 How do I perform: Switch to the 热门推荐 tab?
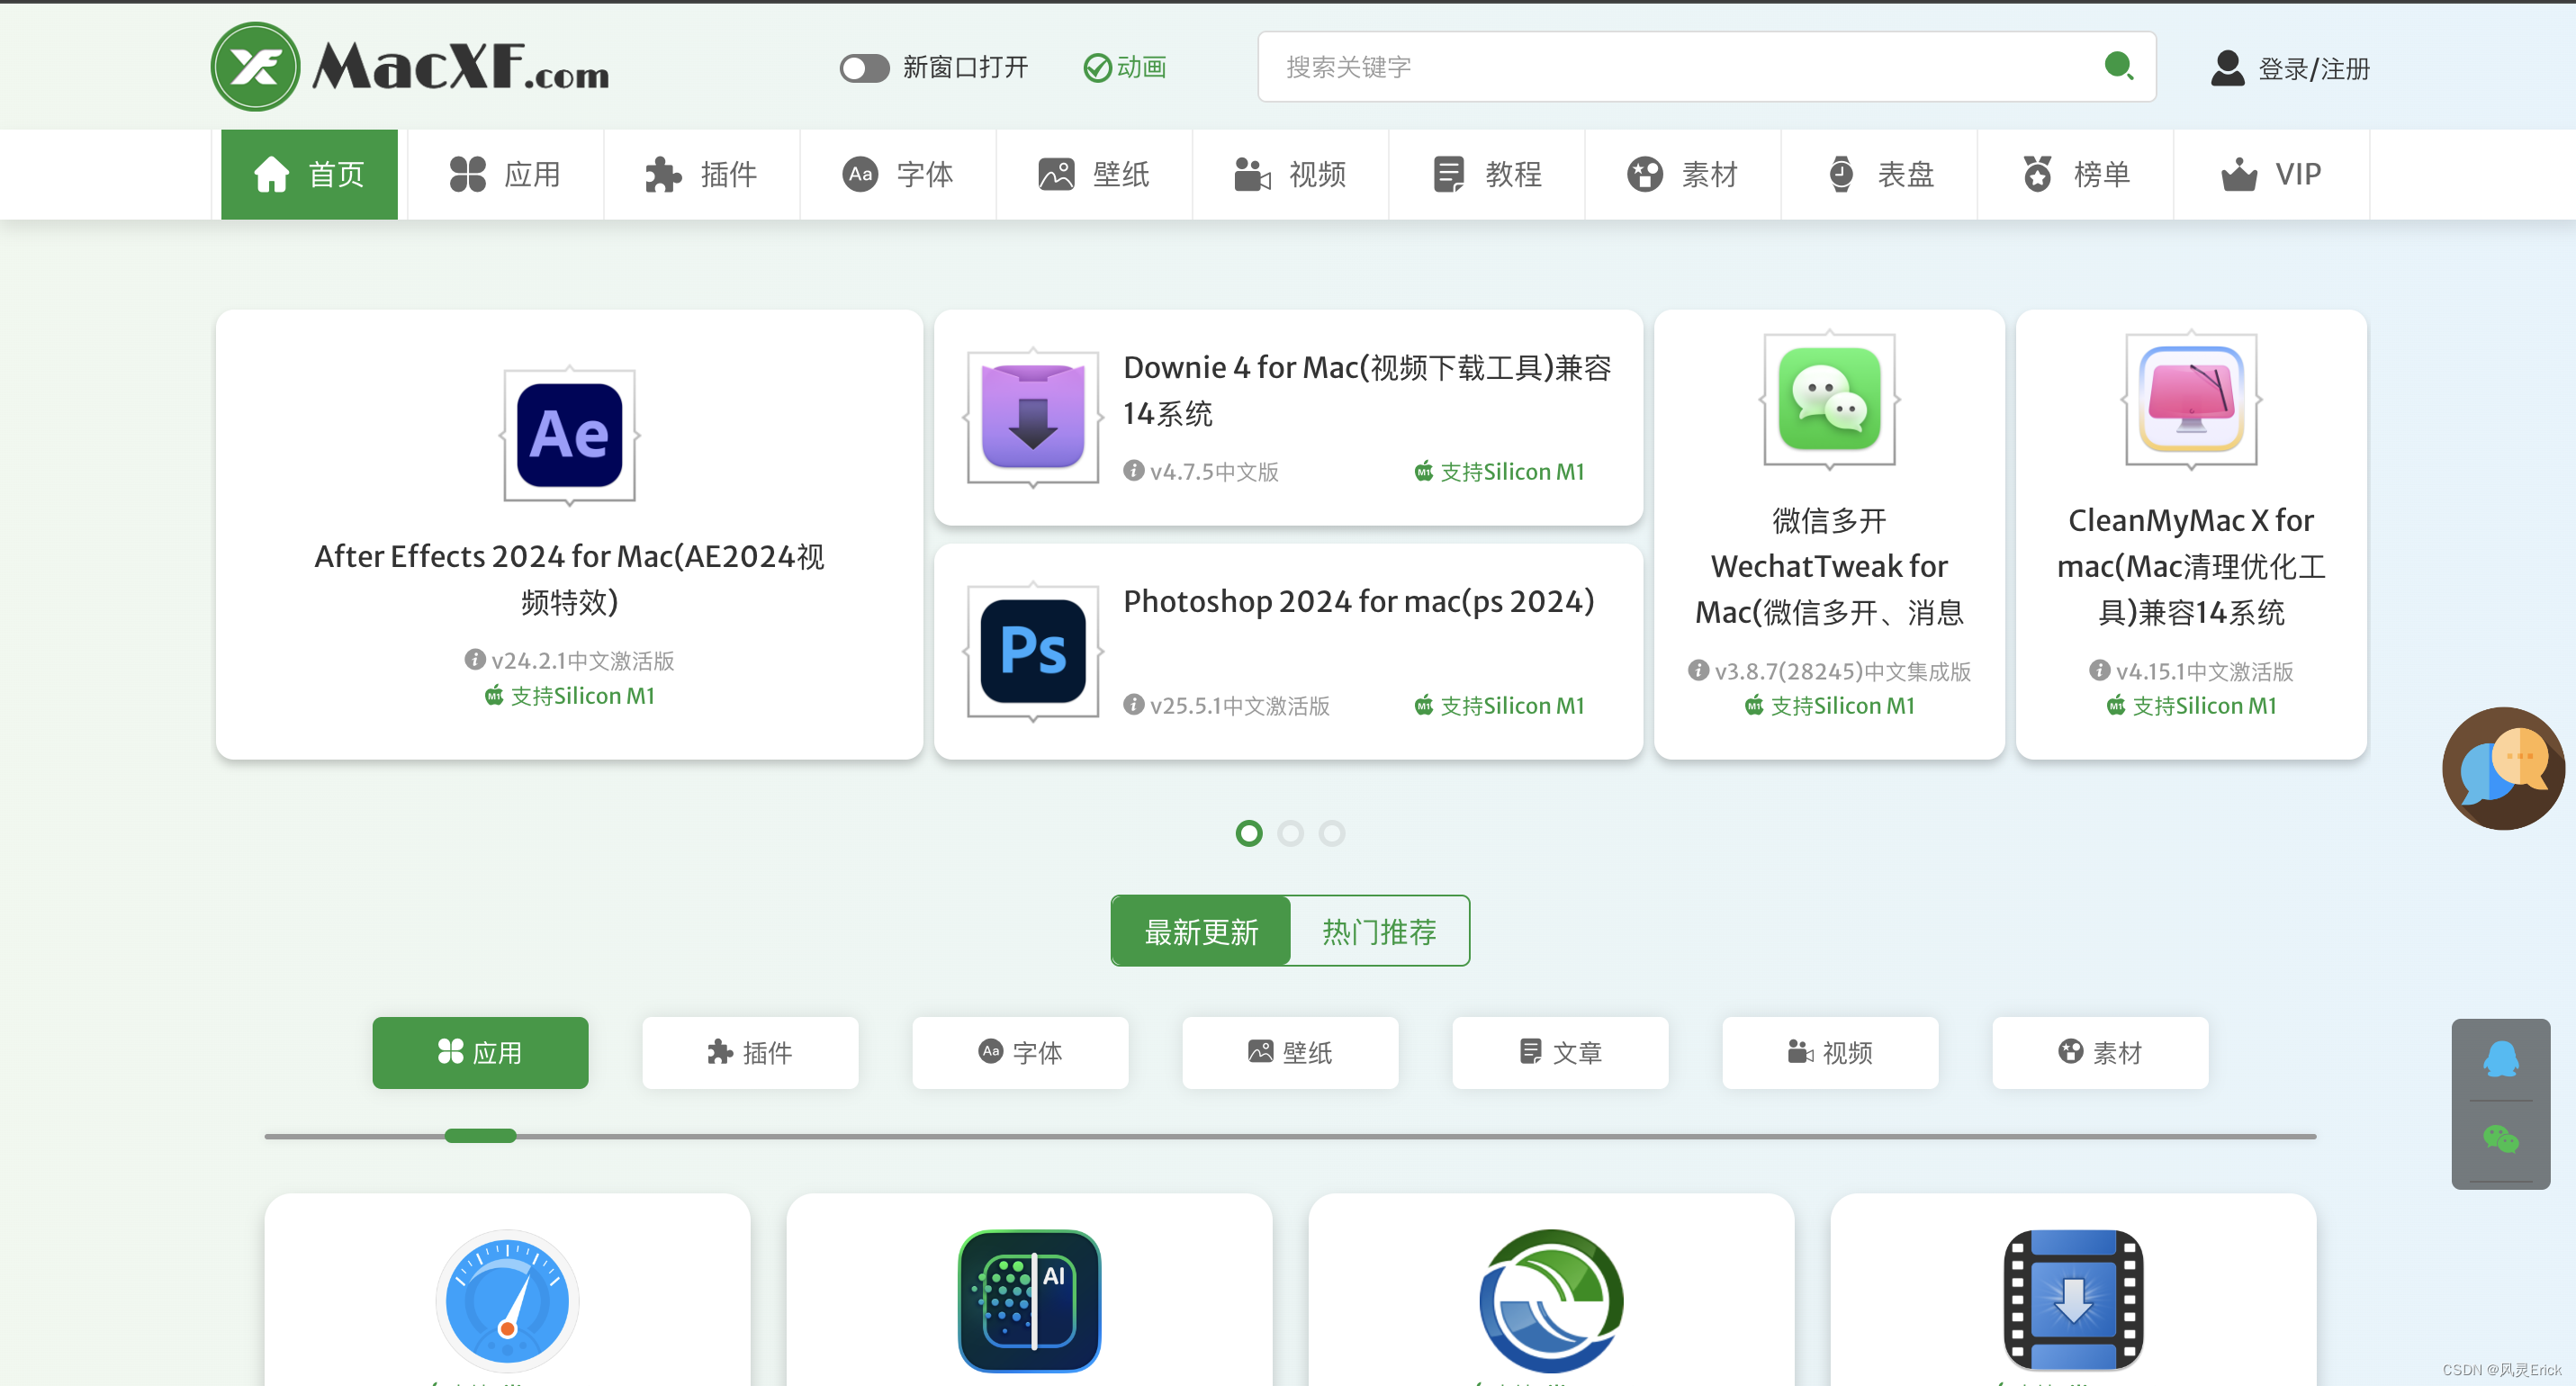point(1378,931)
